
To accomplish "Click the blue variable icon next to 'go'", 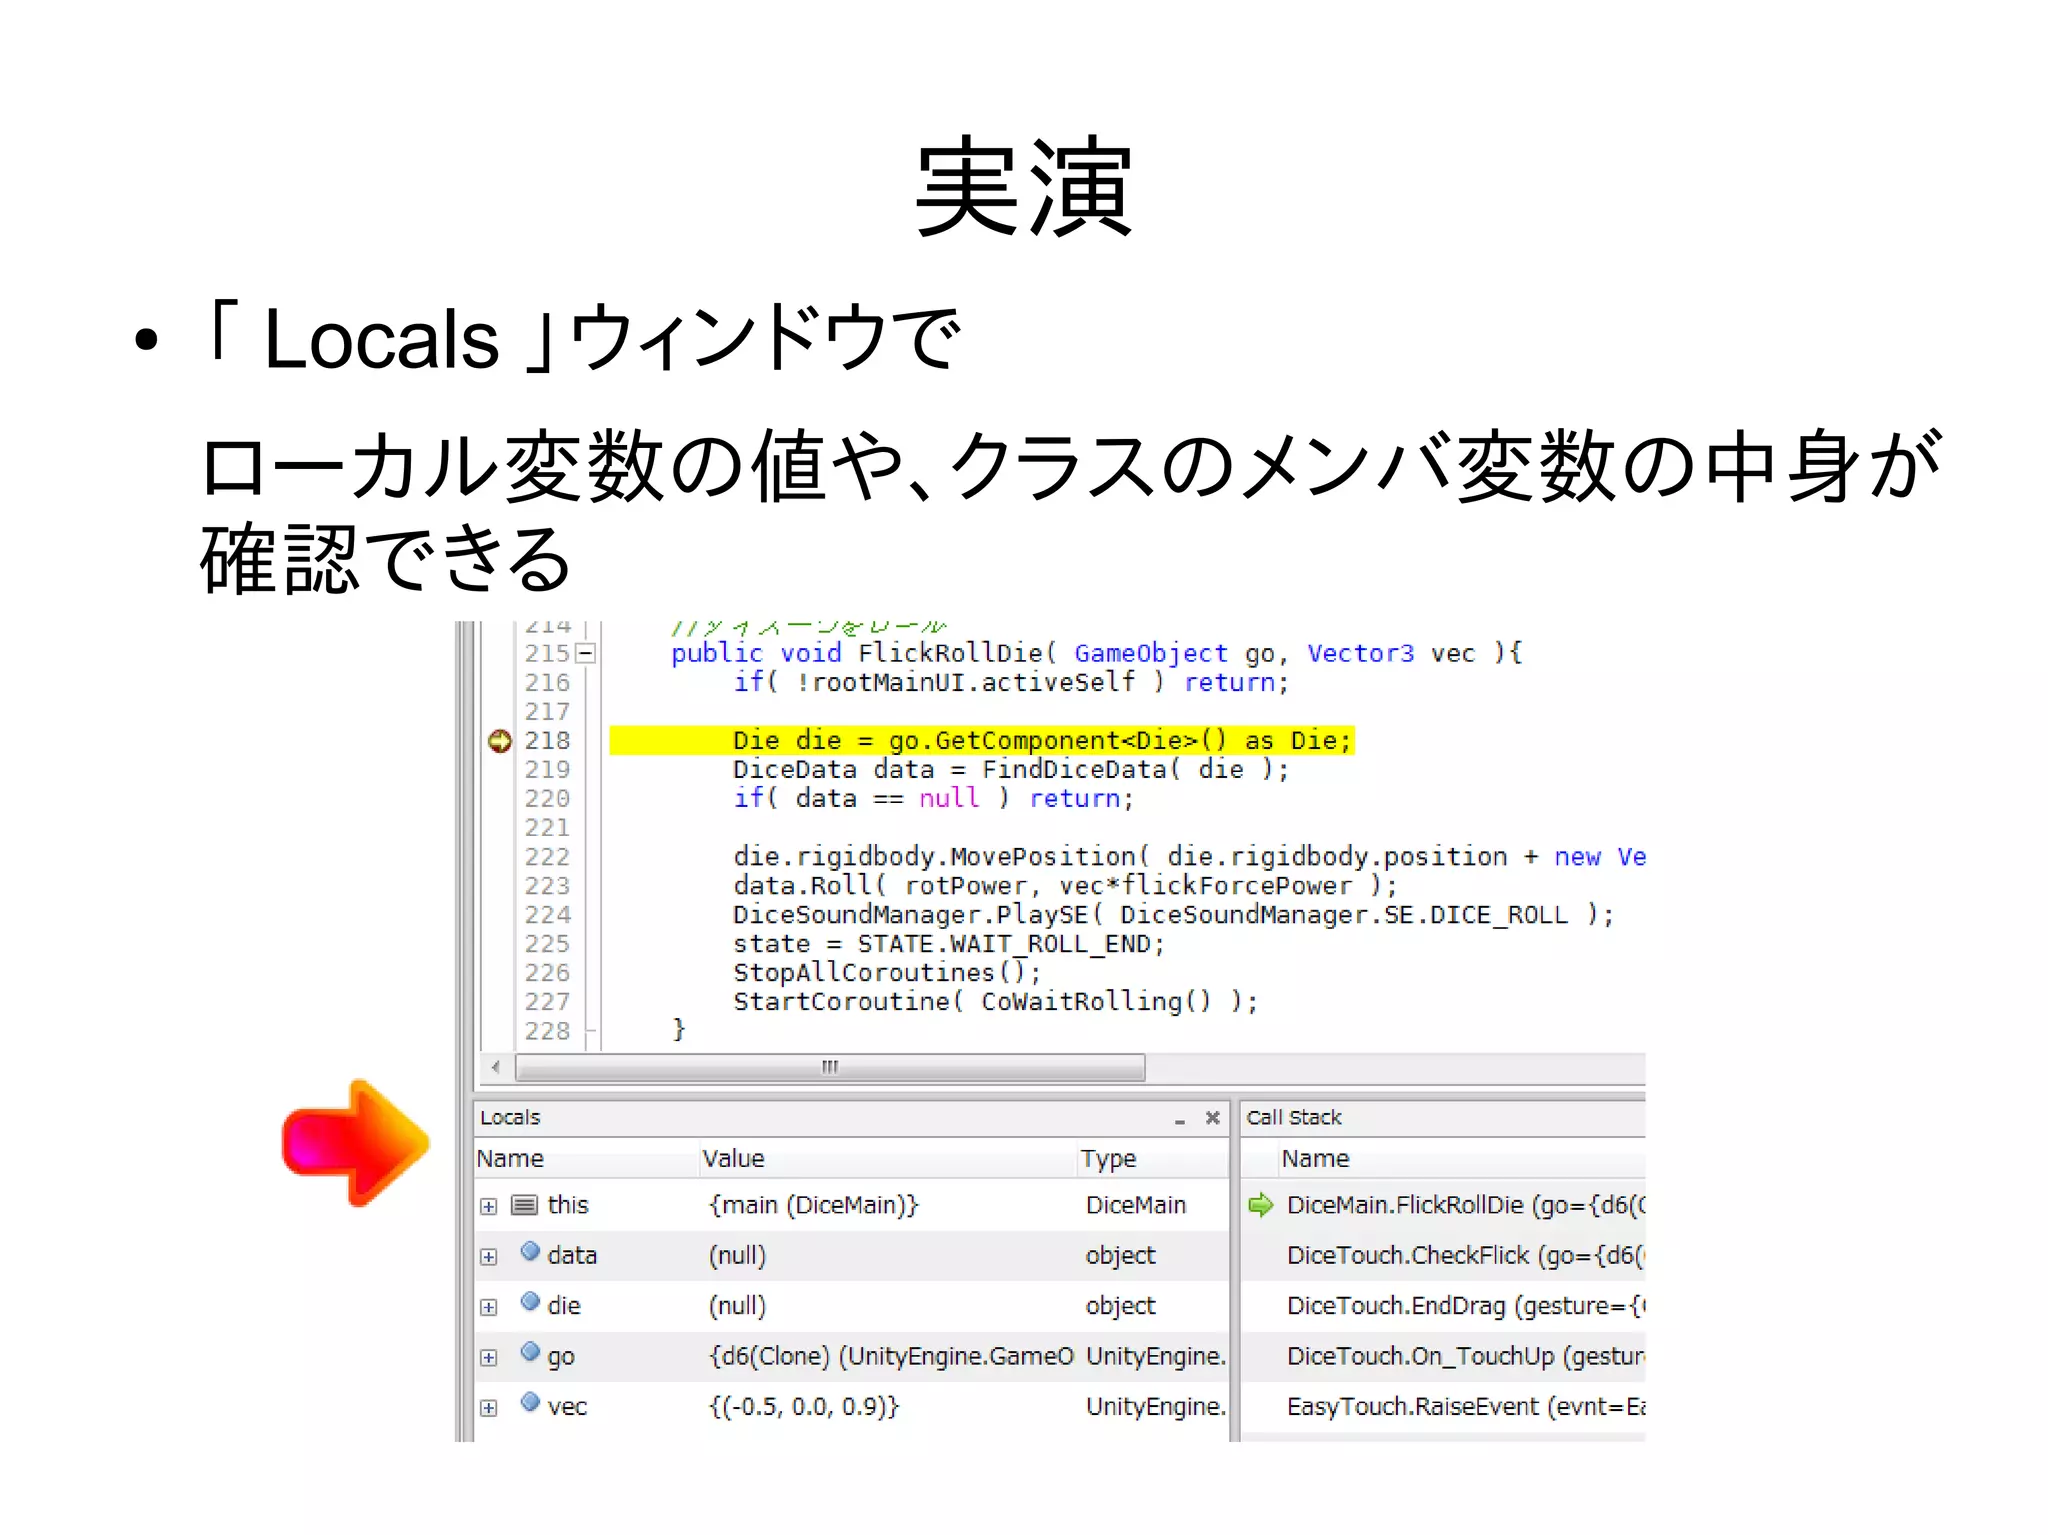I will pos(530,1352).
